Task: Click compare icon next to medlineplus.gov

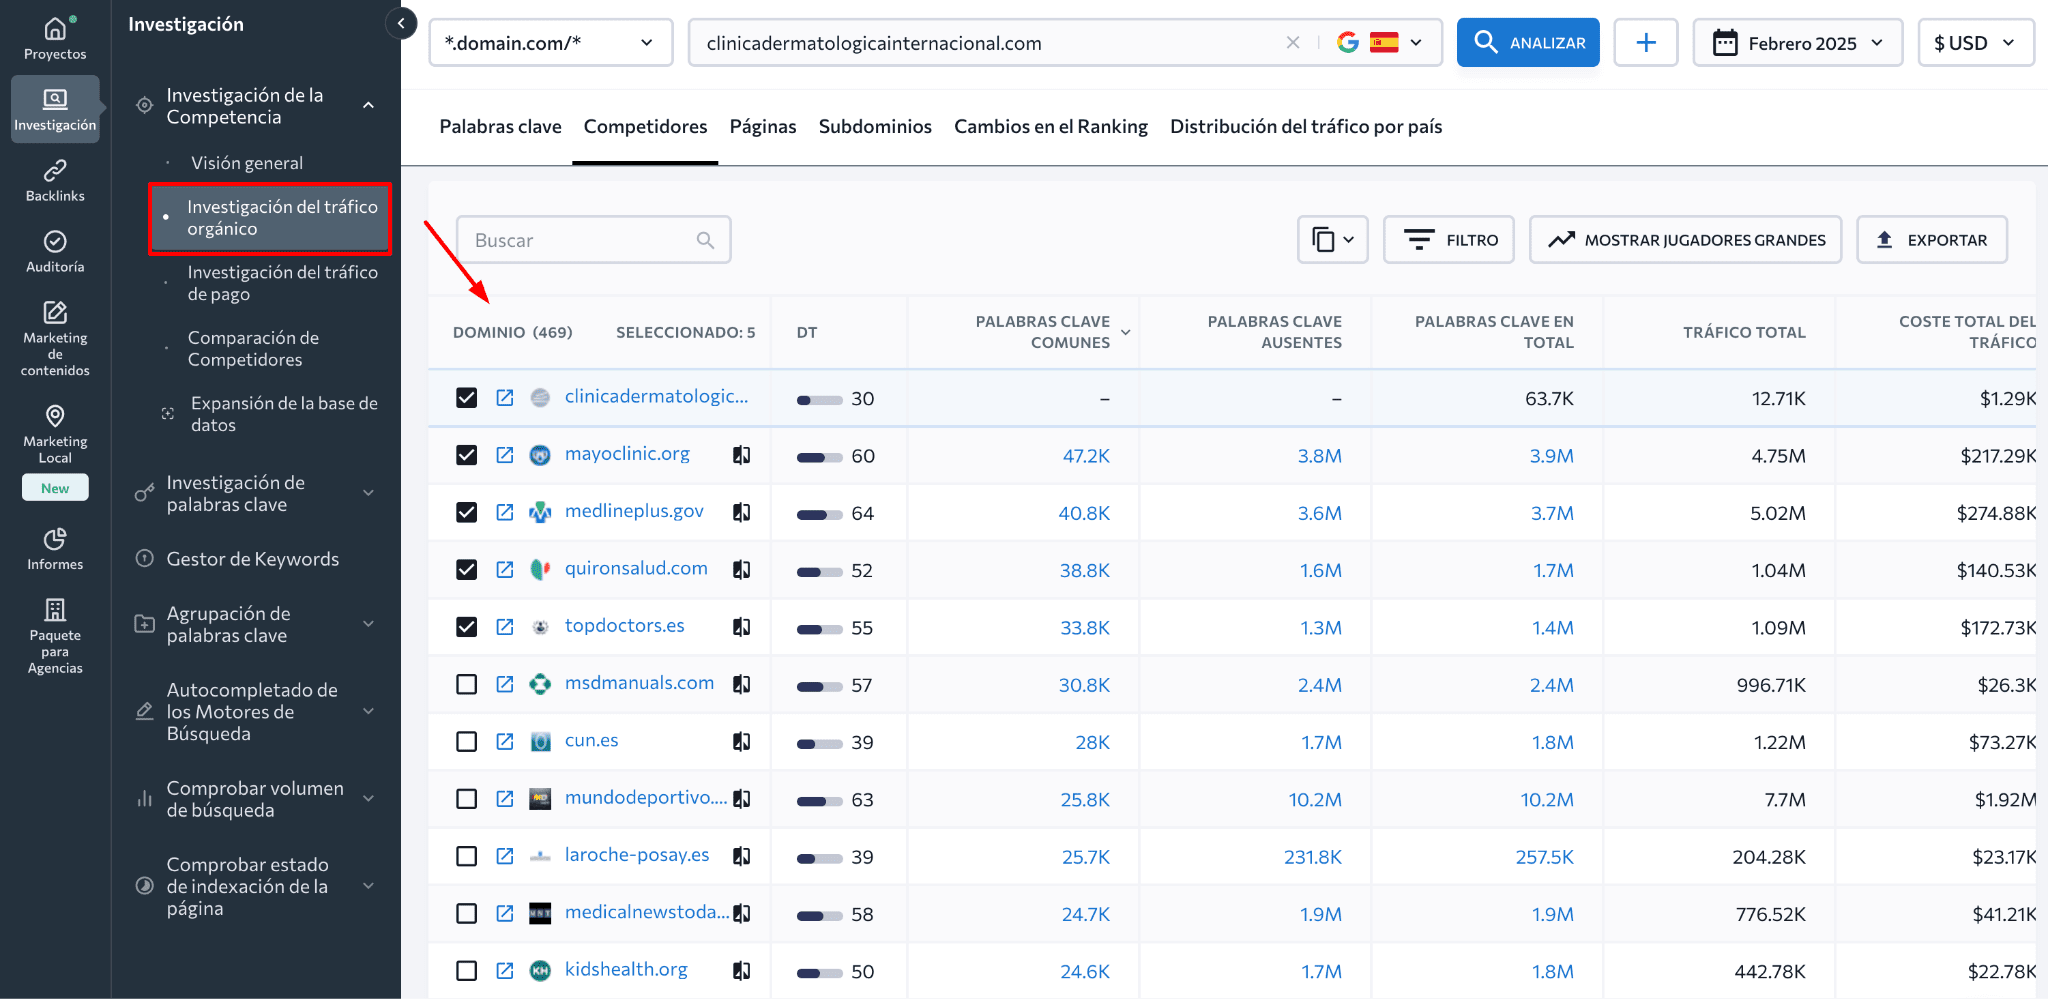Action: [x=741, y=512]
